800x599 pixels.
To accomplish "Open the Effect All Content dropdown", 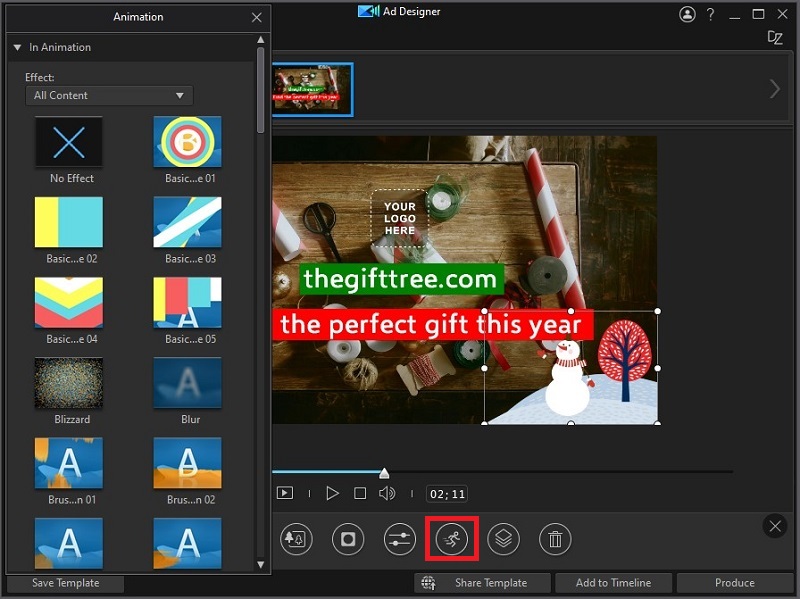I will point(109,95).
